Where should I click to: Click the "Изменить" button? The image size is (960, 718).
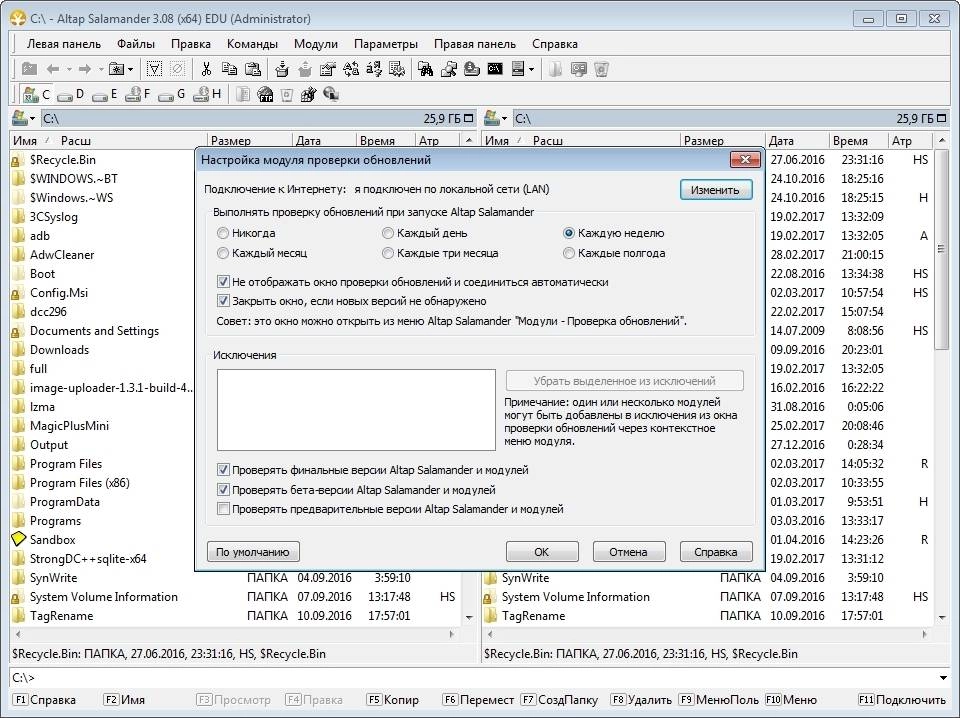(716, 190)
